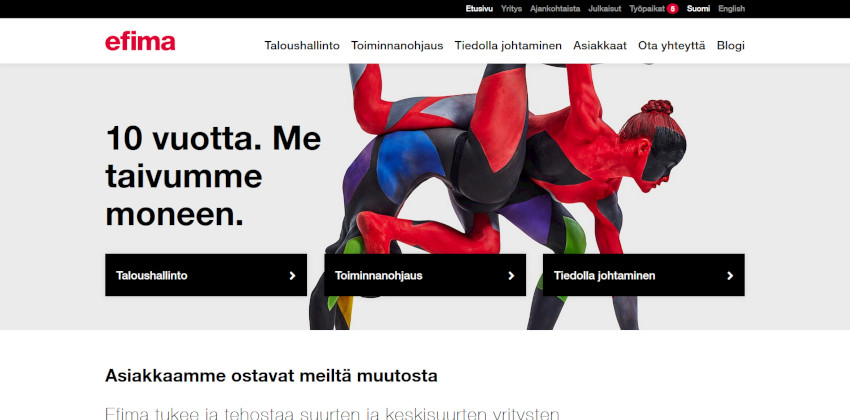Go to Julkaisut in the top bar
Image resolution: width=850 pixels, height=420 pixels.
[x=604, y=9]
